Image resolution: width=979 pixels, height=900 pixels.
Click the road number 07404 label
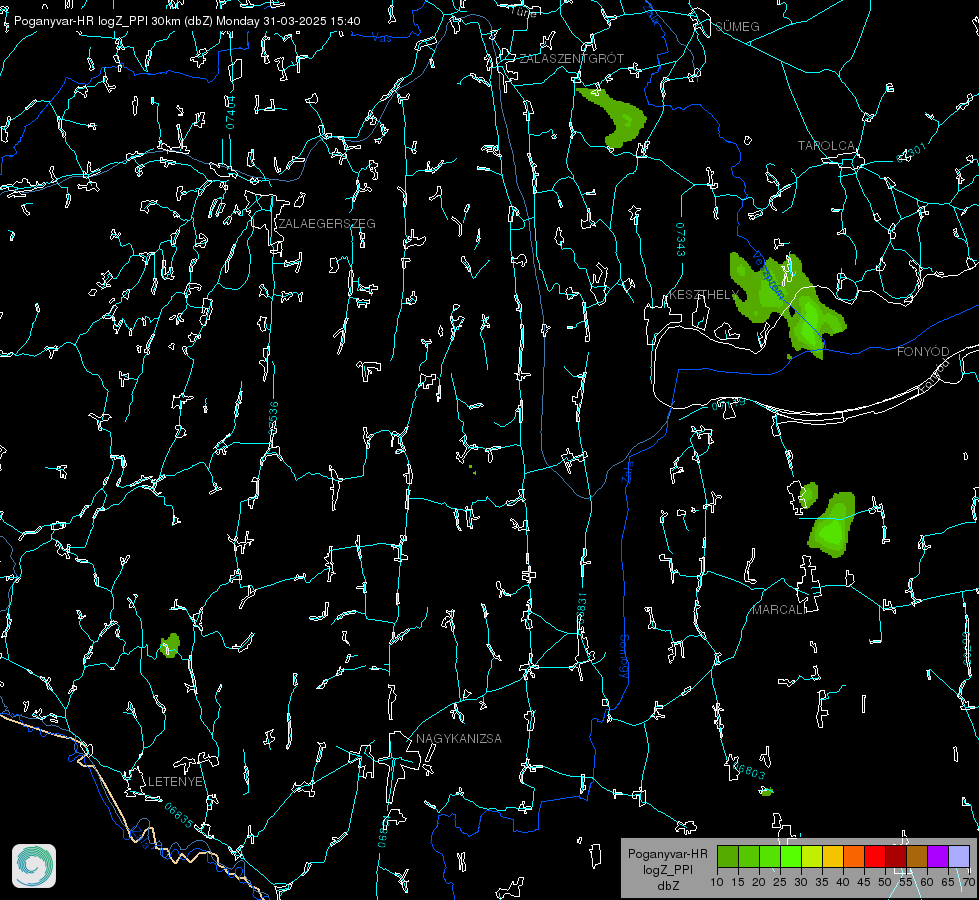231,113
